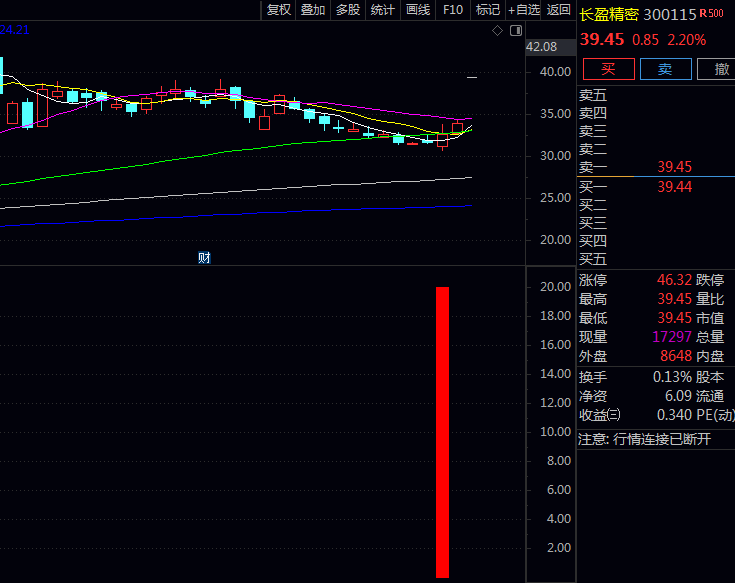Image resolution: width=735 pixels, height=583 pixels.
Task: Click stock code 300115
Action: point(670,15)
